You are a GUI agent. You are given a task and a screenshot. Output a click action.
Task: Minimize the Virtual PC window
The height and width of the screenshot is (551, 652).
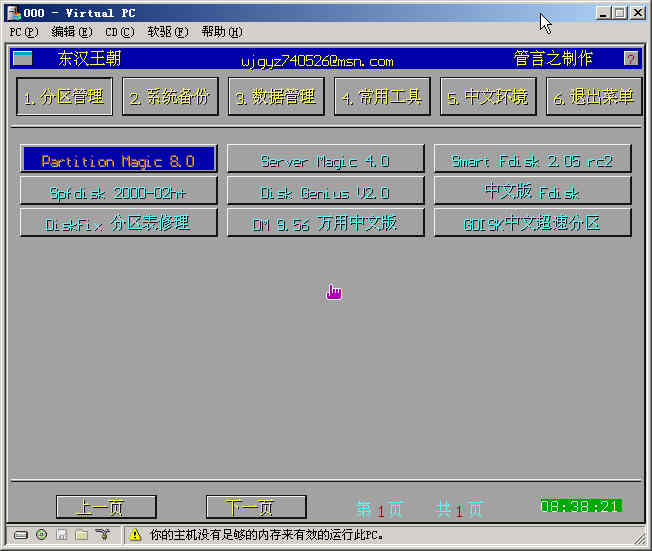(x=603, y=13)
